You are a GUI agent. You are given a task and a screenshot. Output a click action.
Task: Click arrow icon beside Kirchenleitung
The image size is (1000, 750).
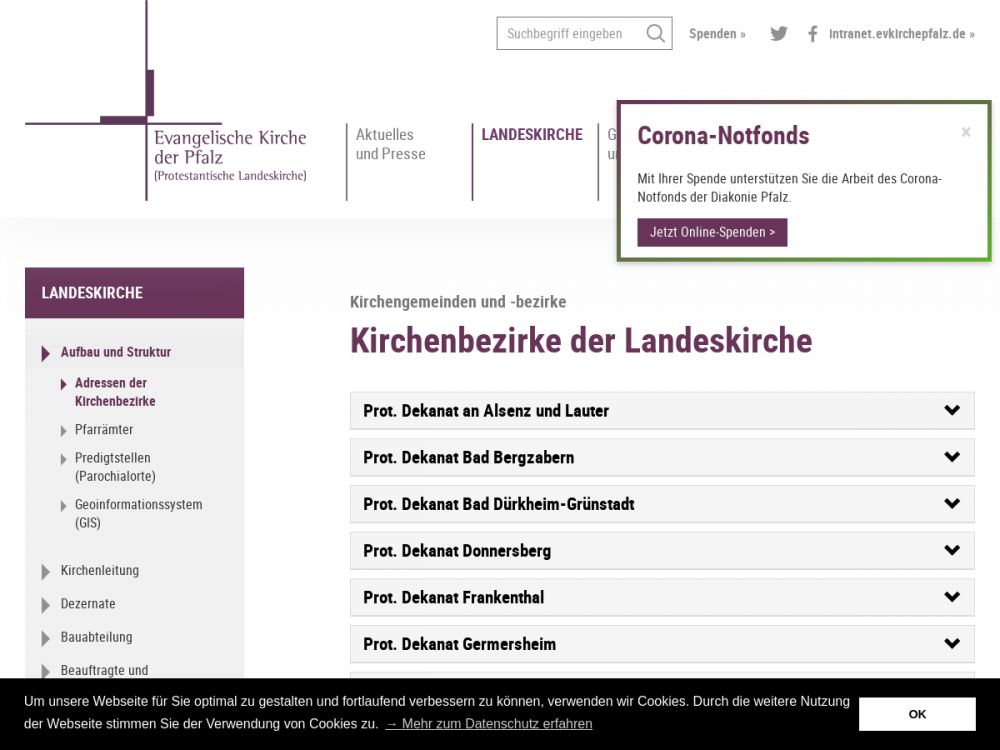click(46, 571)
